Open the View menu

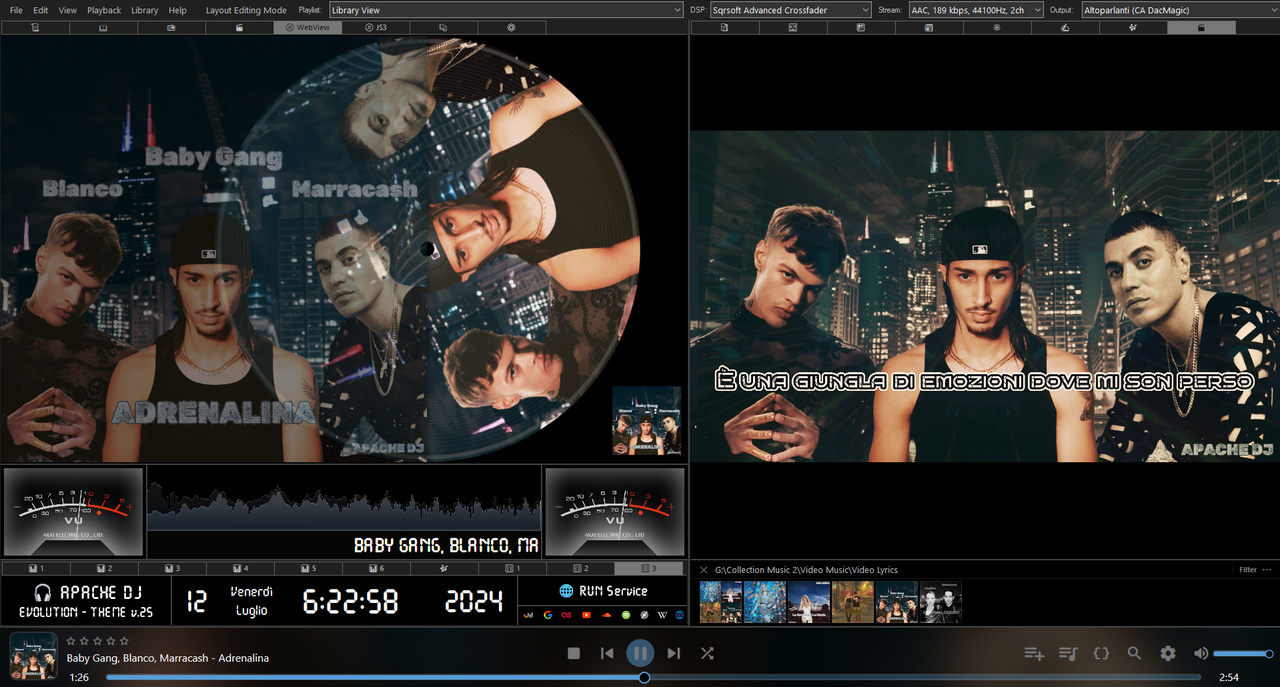point(68,10)
